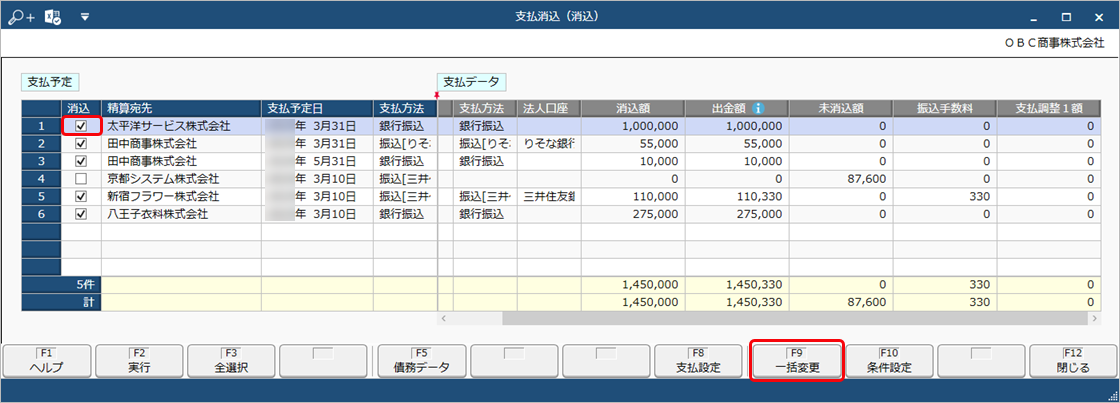Click the 275,000 消込額 cell
1120x403 pixels.
(x=633, y=213)
